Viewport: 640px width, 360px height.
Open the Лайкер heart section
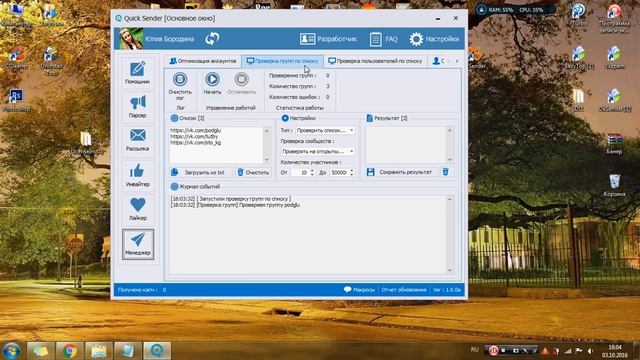[138, 209]
